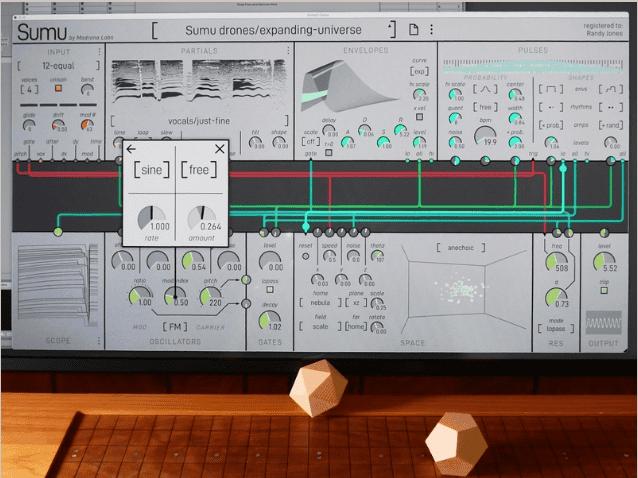Open the voices count selector showing 4
Viewport: 638px width, 478px height.
coord(29,89)
